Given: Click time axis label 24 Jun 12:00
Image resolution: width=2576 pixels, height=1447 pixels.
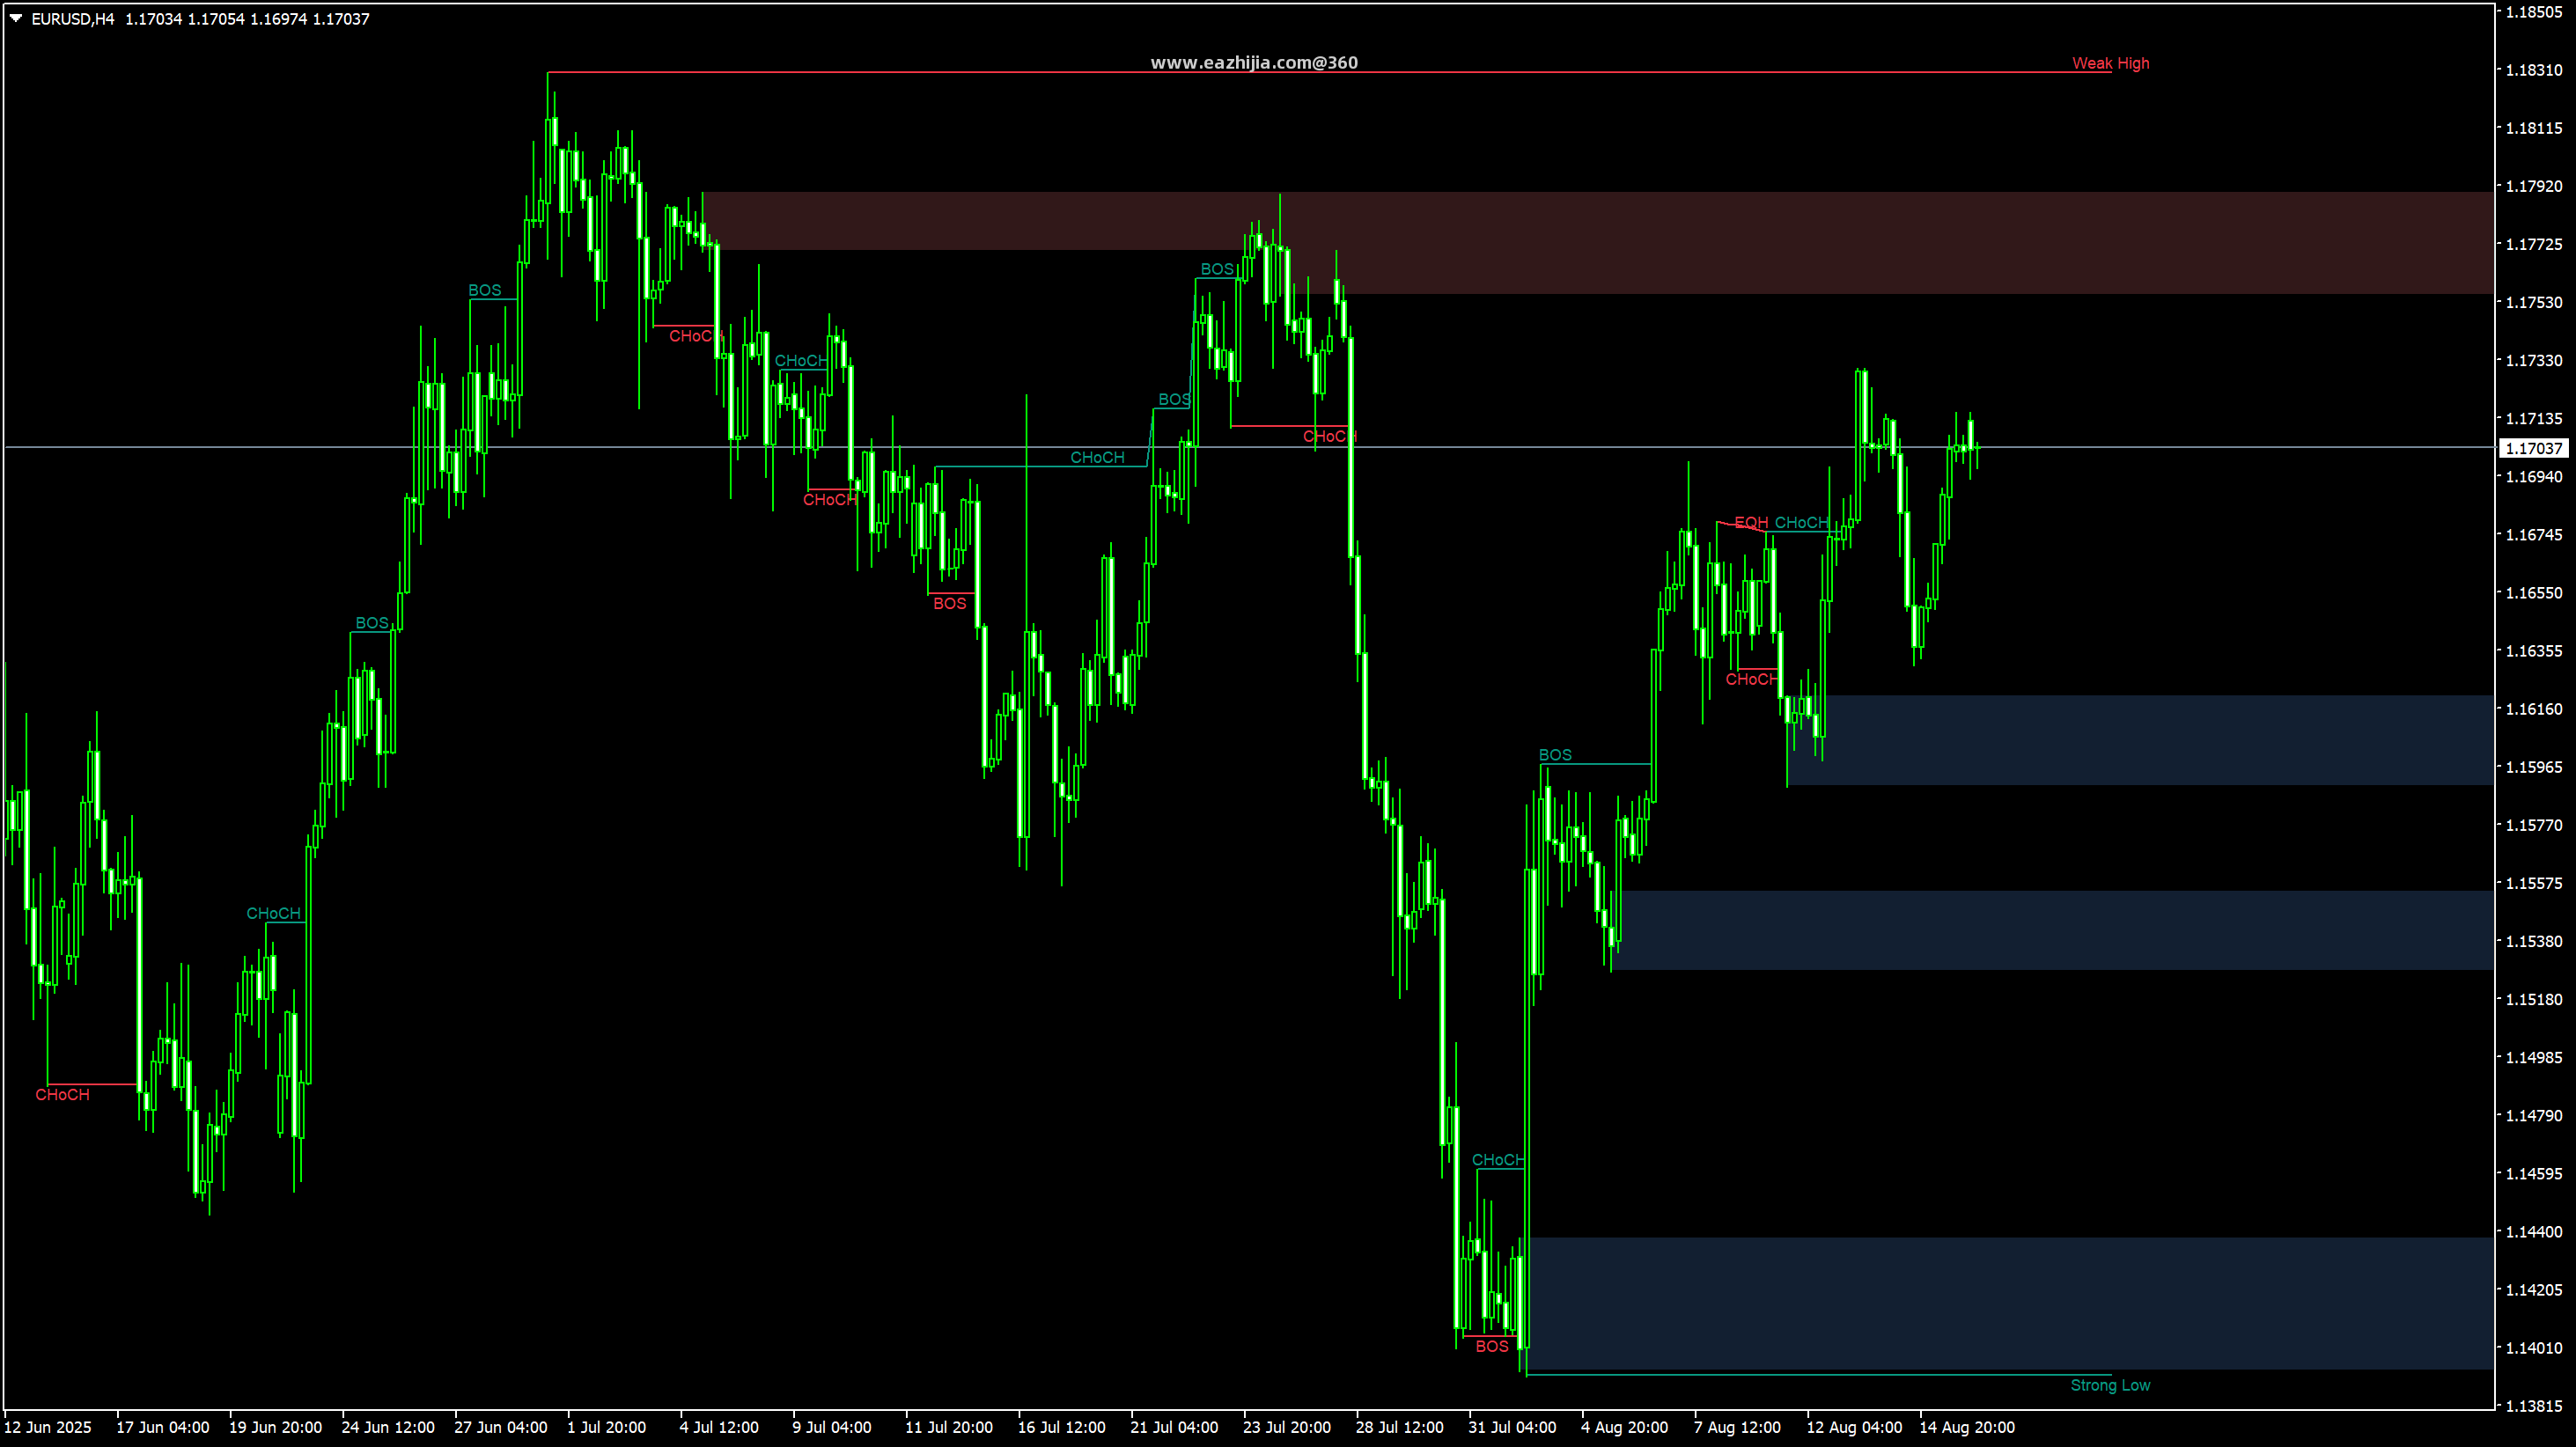Looking at the screenshot, I should (x=388, y=1427).
